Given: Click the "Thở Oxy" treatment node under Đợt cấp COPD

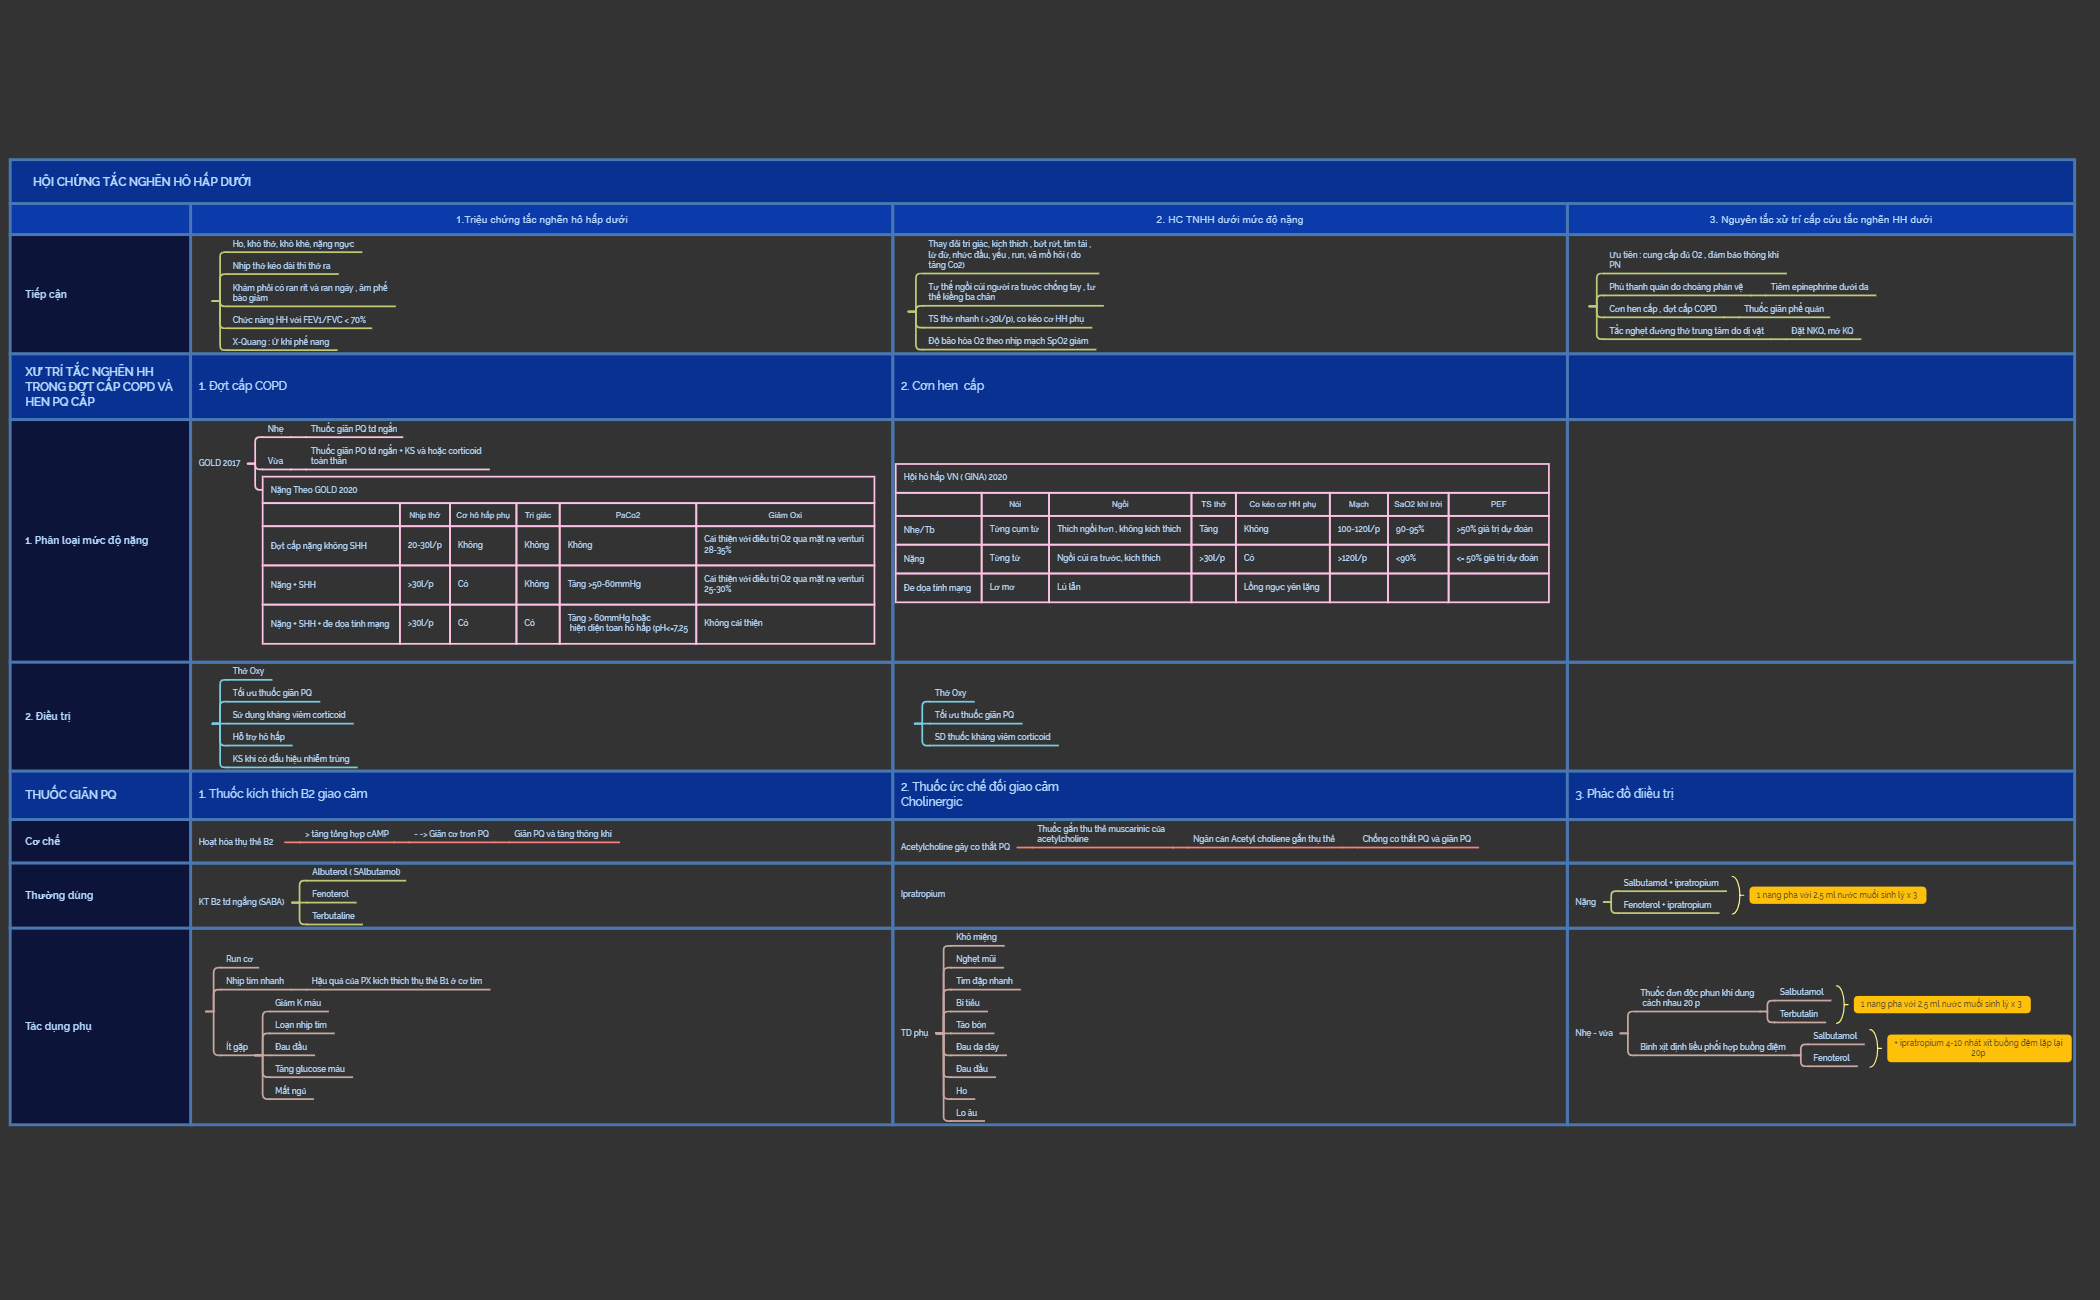Looking at the screenshot, I should tap(246, 671).
